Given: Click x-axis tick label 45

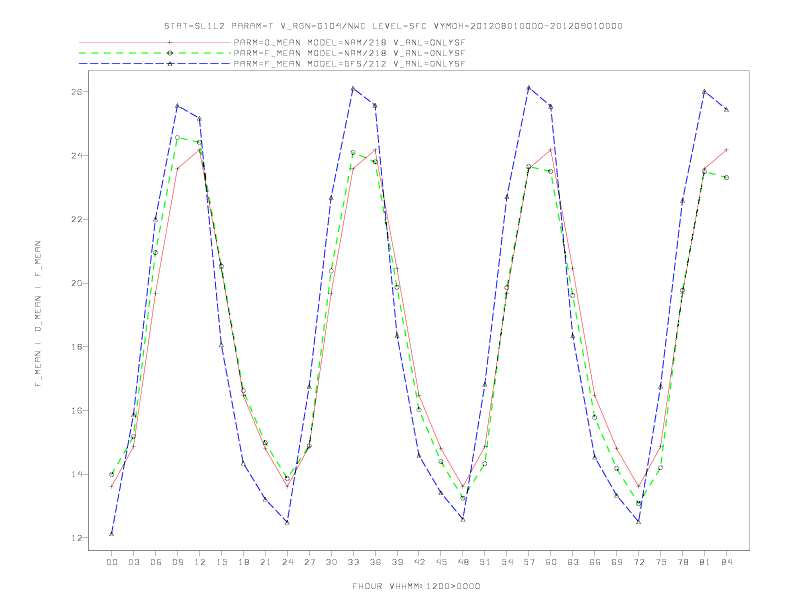Looking at the screenshot, I should (x=441, y=562).
